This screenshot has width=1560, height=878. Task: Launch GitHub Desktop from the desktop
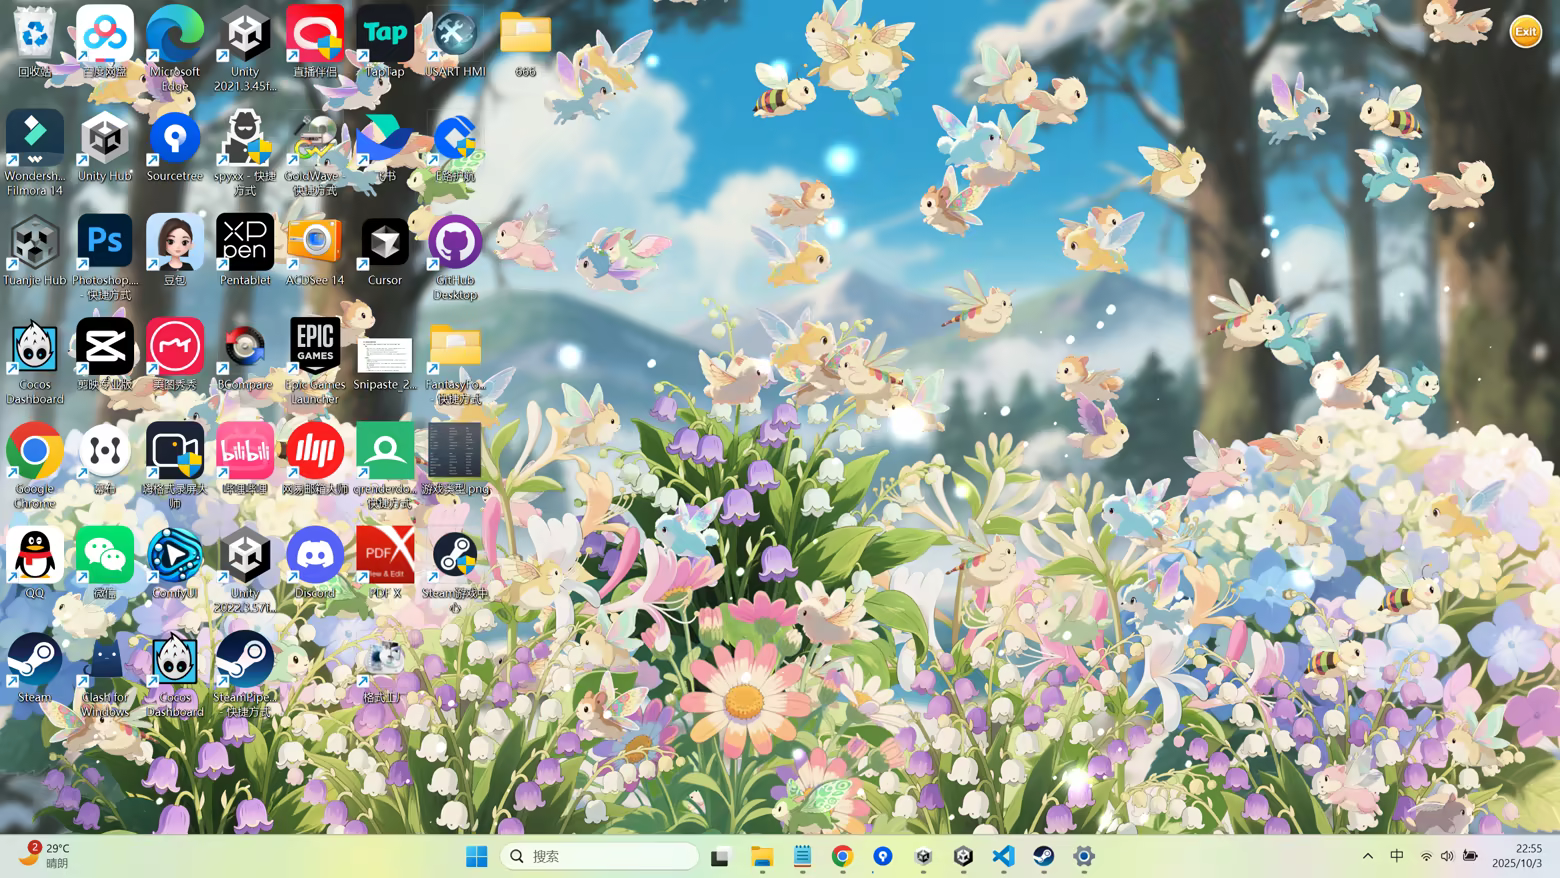point(455,243)
